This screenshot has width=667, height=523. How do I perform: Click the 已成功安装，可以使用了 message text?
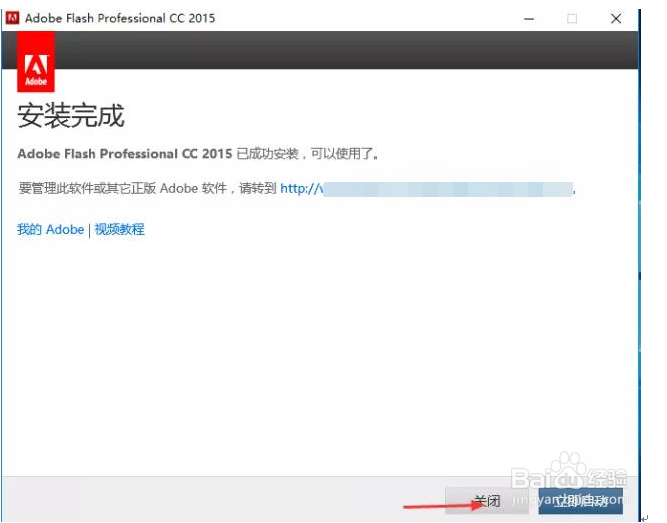pos(307,154)
